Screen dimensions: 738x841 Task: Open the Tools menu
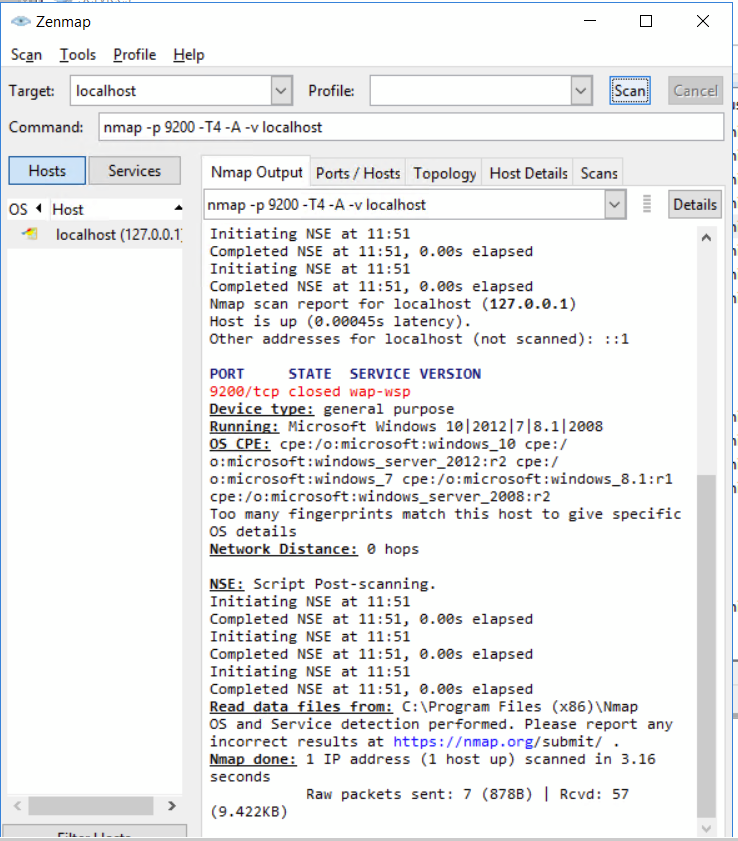(x=78, y=55)
